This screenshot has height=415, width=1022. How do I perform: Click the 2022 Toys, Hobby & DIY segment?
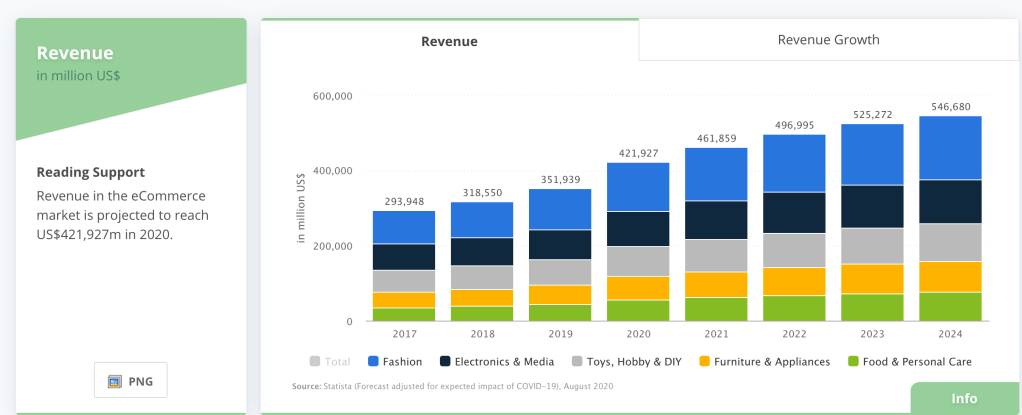tap(794, 250)
